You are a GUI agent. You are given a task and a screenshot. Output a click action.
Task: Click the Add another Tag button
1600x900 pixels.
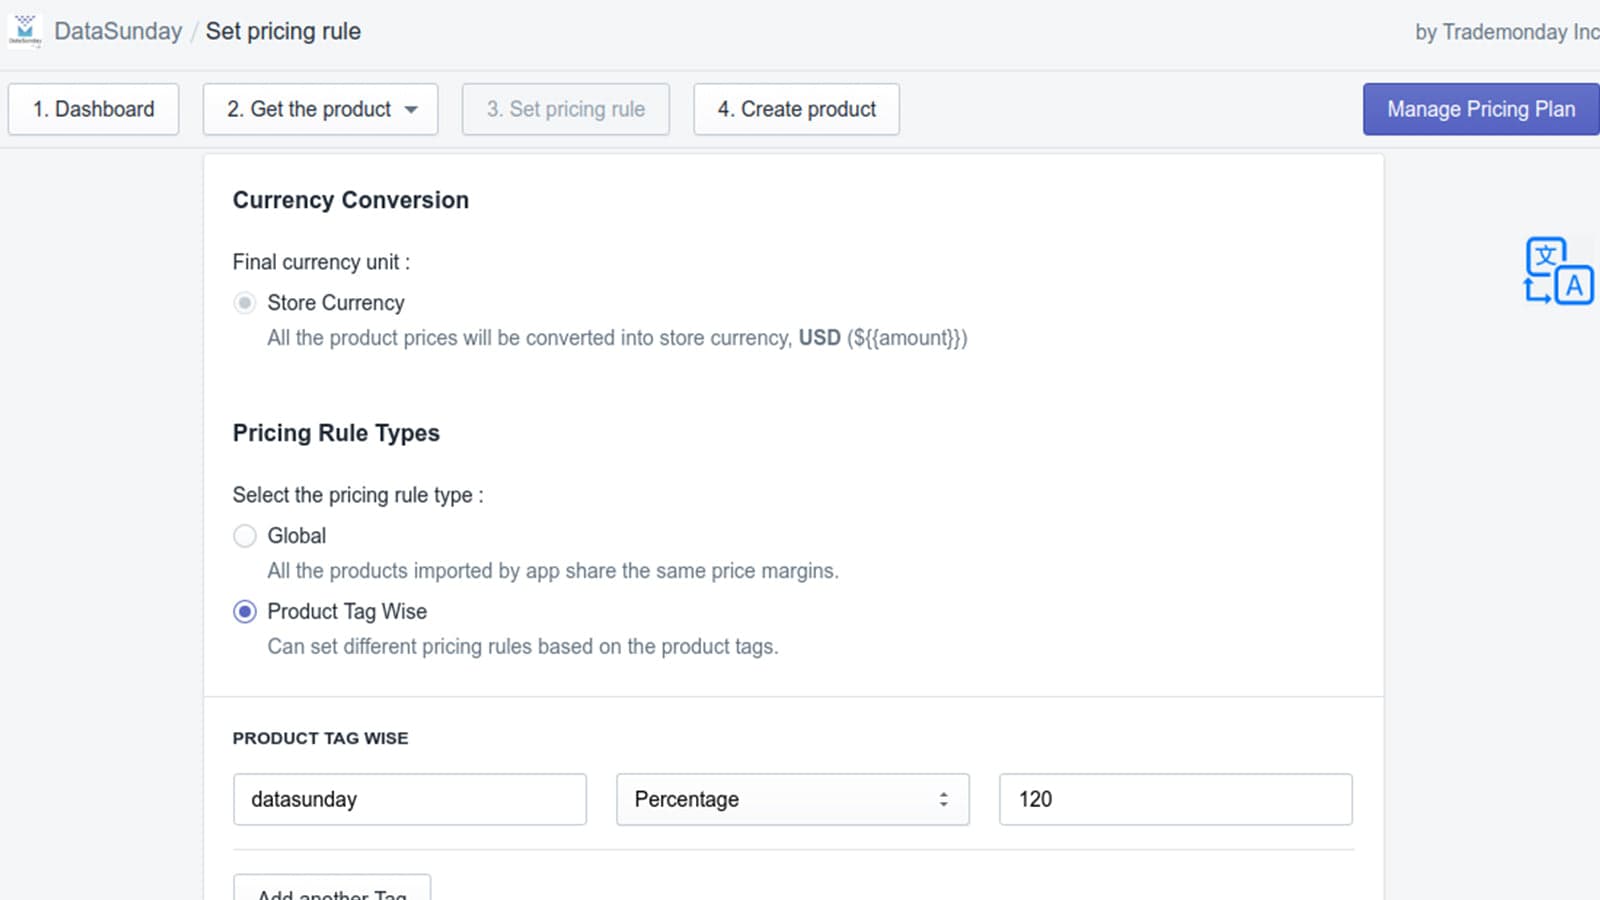[331, 892]
